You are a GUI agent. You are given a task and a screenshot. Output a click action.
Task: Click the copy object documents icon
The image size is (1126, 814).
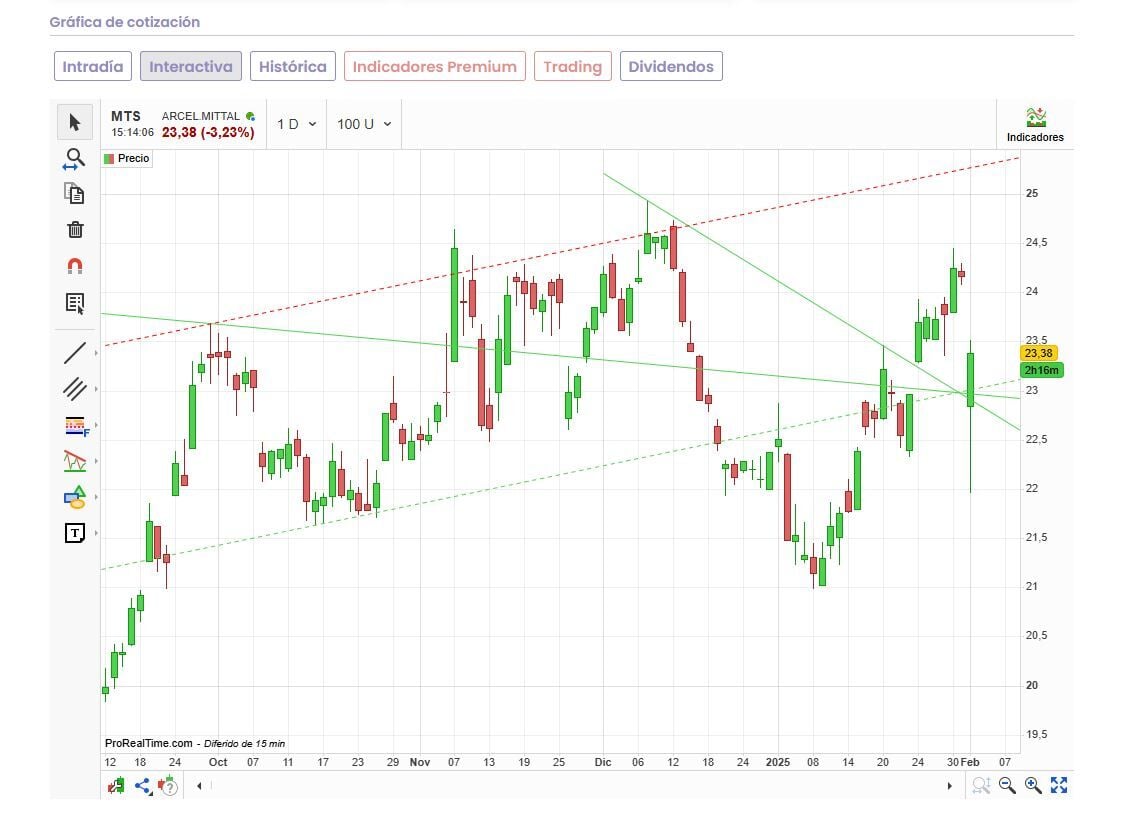coord(75,194)
